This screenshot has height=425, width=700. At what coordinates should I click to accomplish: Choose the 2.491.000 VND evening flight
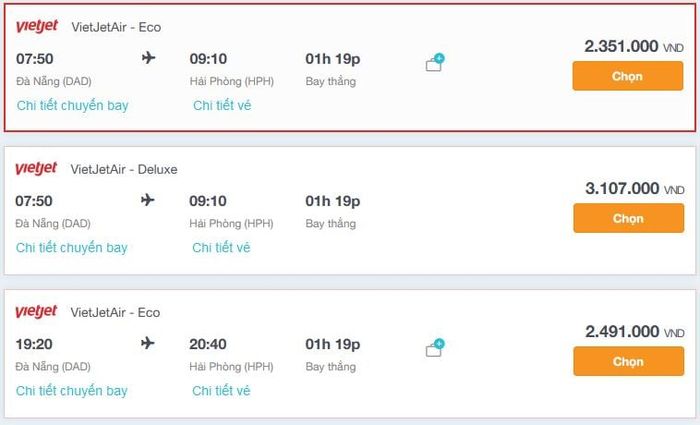point(629,361)
